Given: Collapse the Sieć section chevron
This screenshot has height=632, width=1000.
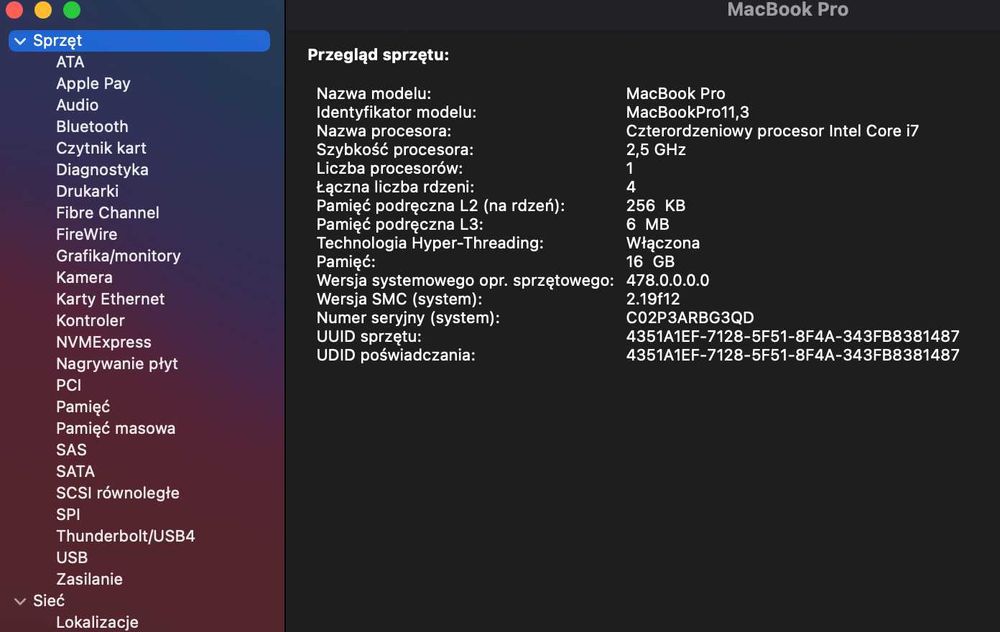Looking at the screenshot, I should 20,601.
